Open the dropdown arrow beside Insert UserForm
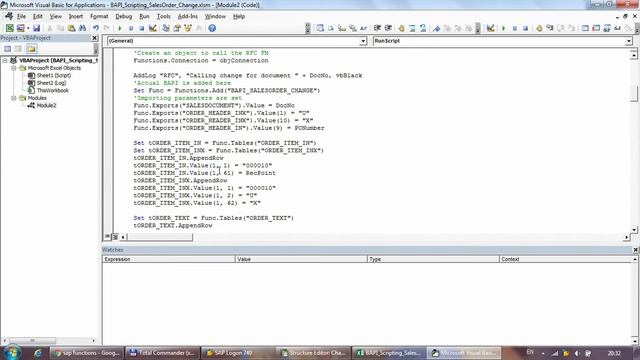Image resolution: width=640 pixels, height=360 pixels. 28,28
